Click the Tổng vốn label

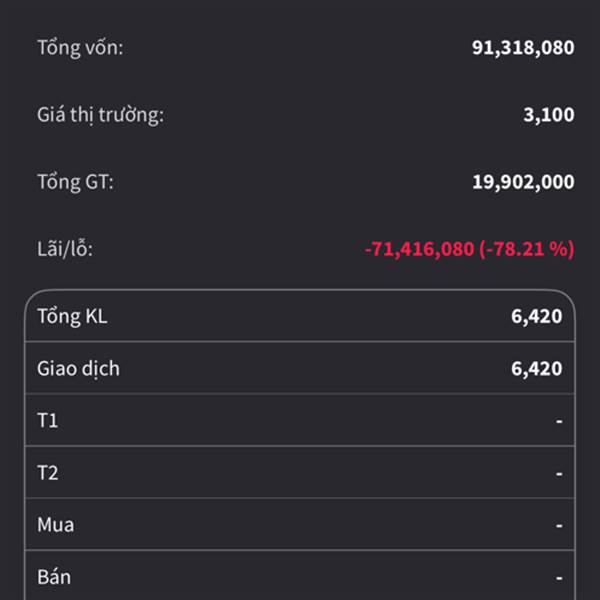coord(80,47)
